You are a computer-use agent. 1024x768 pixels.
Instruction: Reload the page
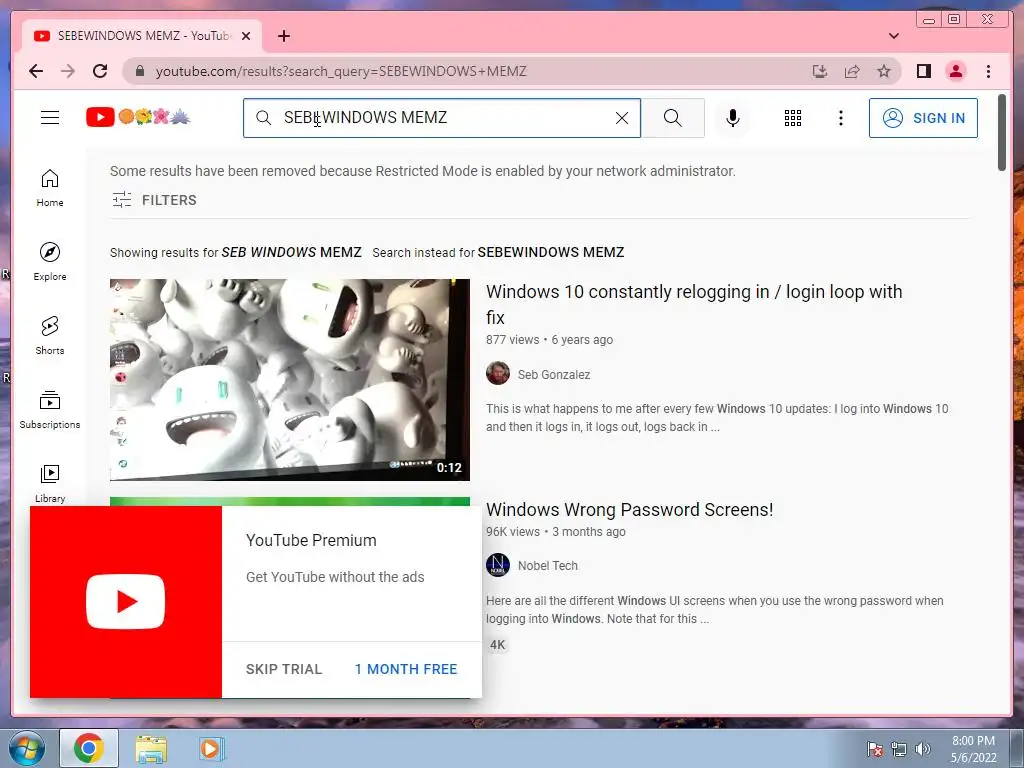pos(100,71)
